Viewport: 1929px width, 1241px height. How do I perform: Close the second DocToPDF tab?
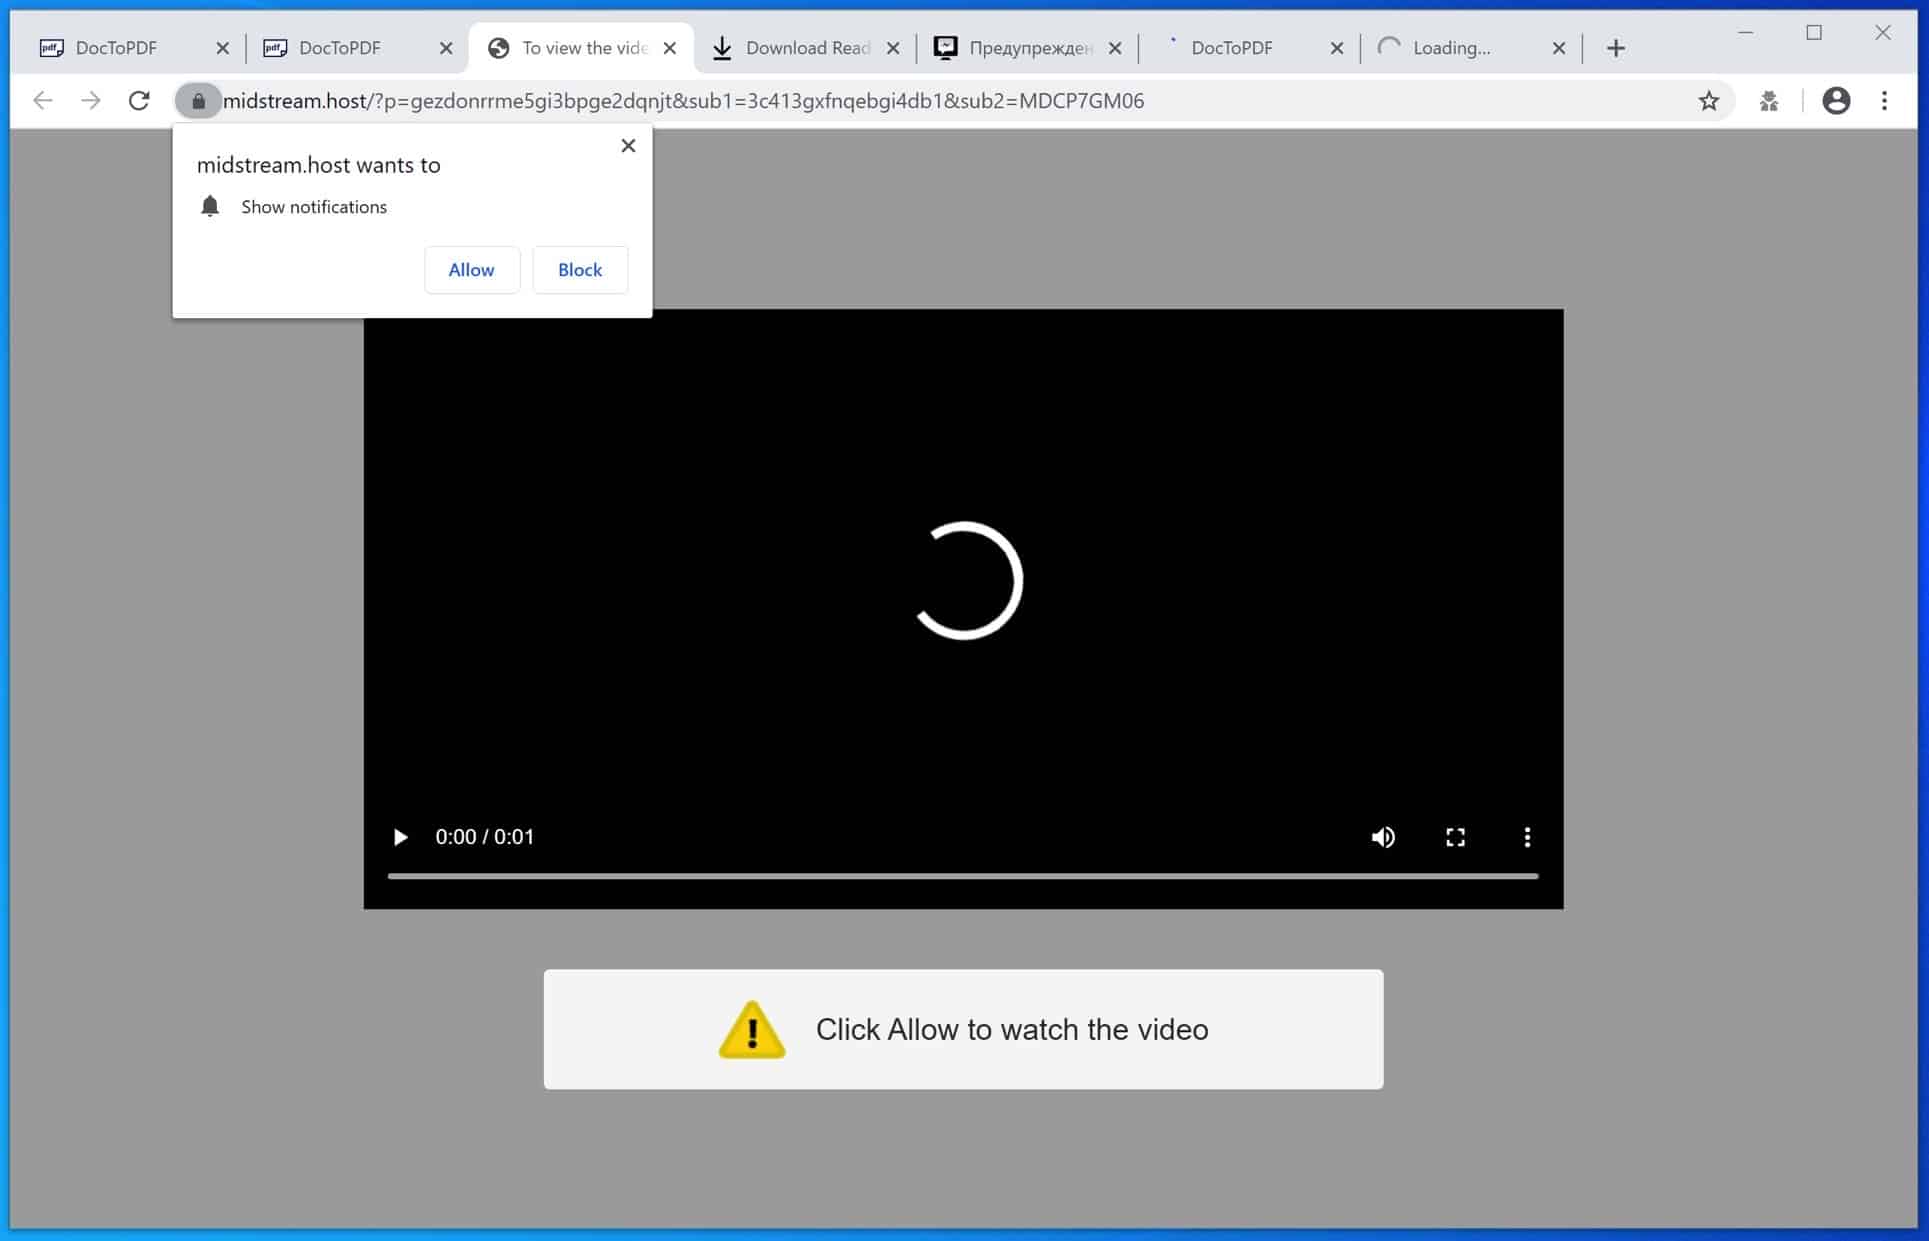pos(446,46)
